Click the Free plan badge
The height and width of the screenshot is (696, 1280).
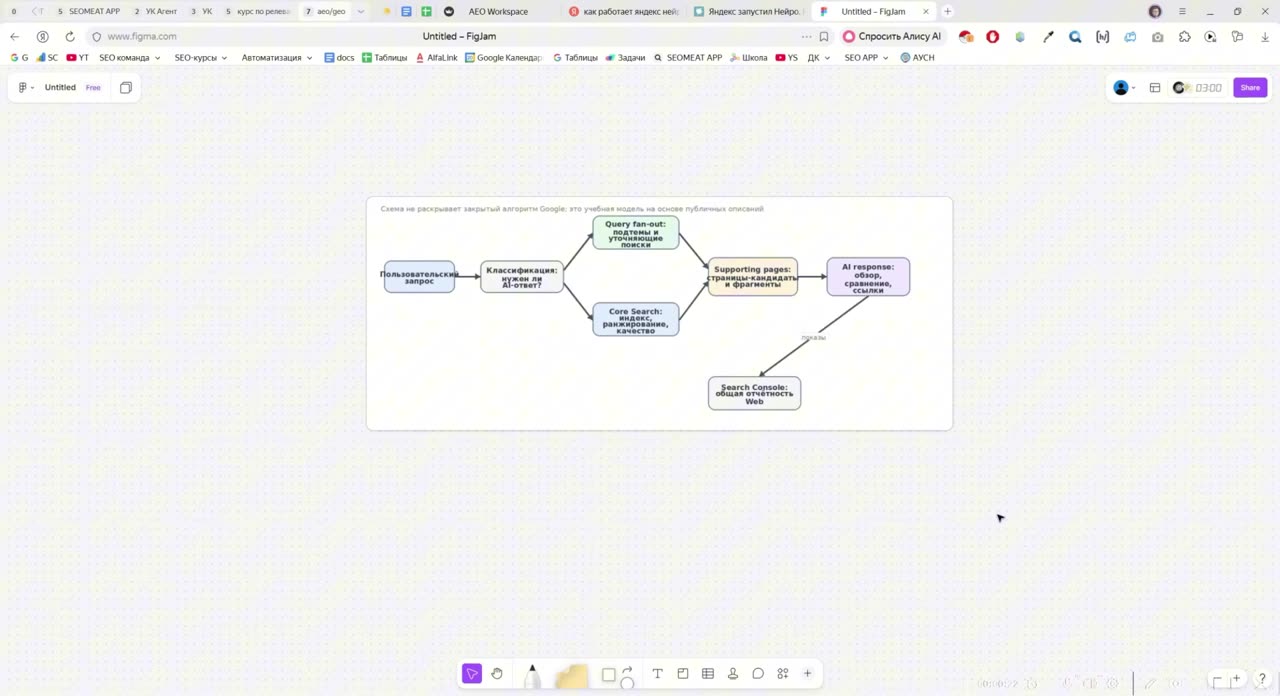coord(93,88)
